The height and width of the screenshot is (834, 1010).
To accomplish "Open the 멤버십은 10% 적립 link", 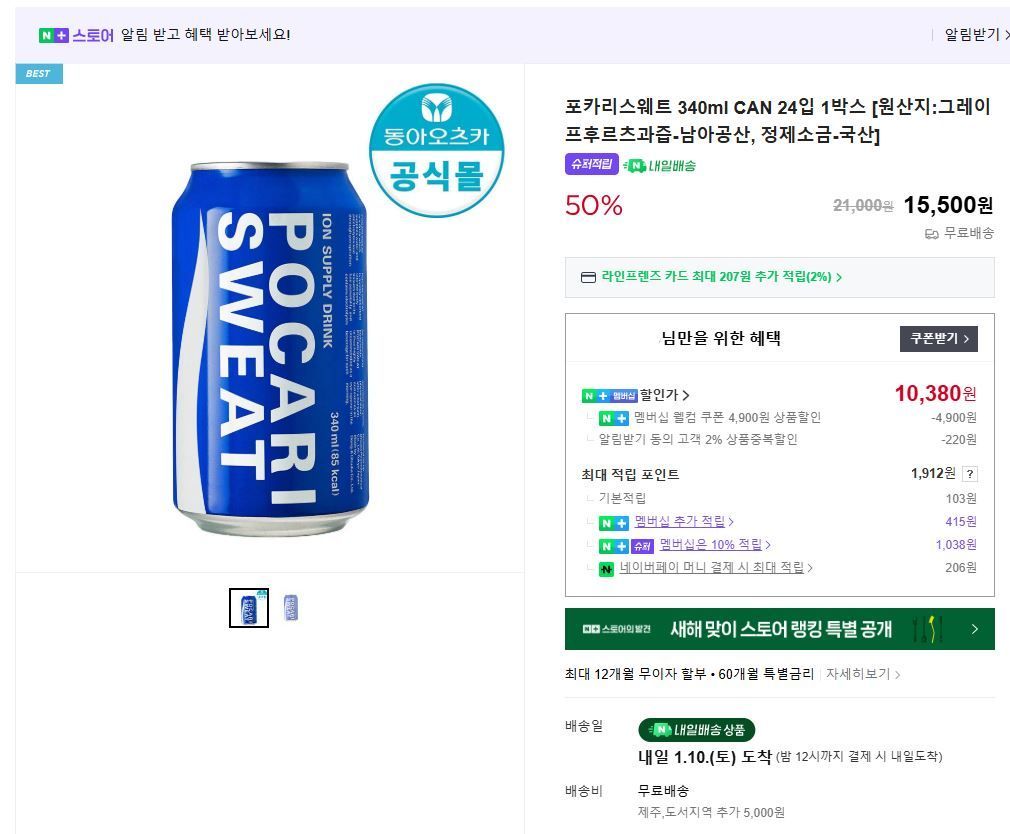I will pos(714,545).
